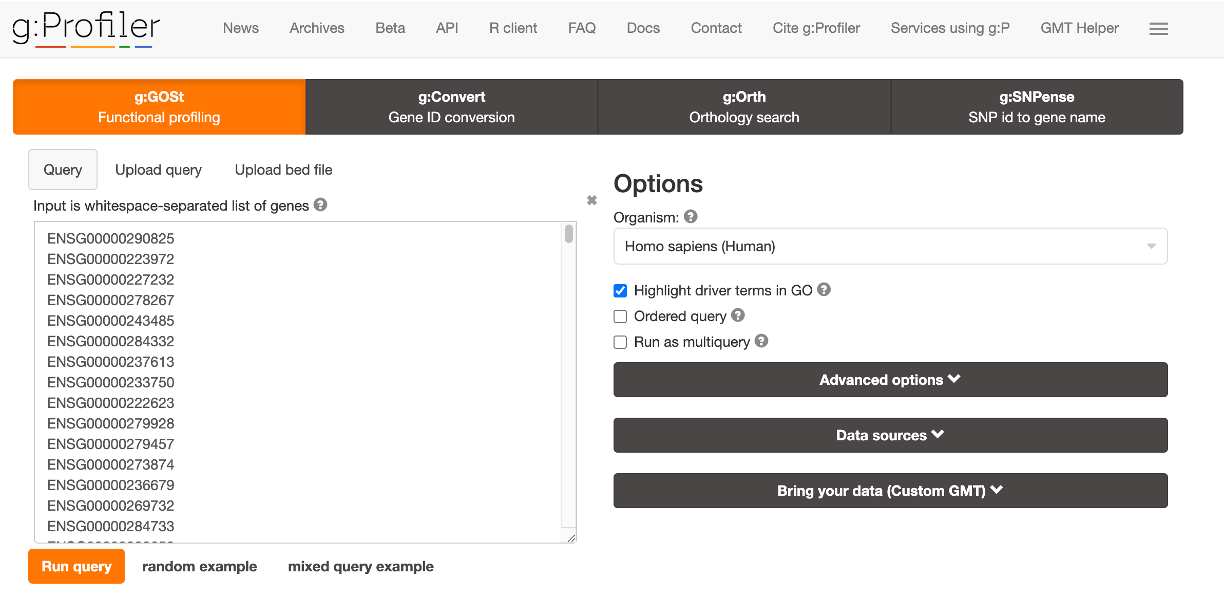Click gene ENSG00000279457 in the list
Image resolution: width=1224 pixels, height=596 pixels.
(x=111, y=444)
